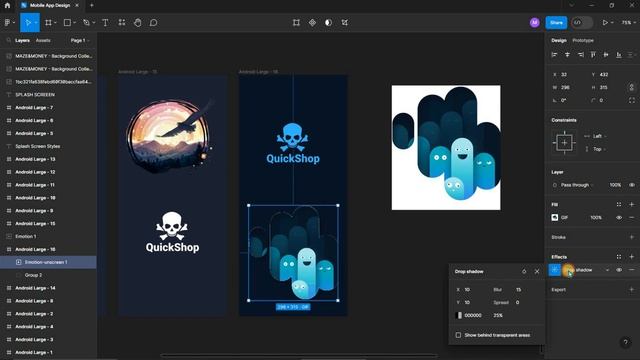Click the Effect settings icon beside Drop shadow

(555, 270)
